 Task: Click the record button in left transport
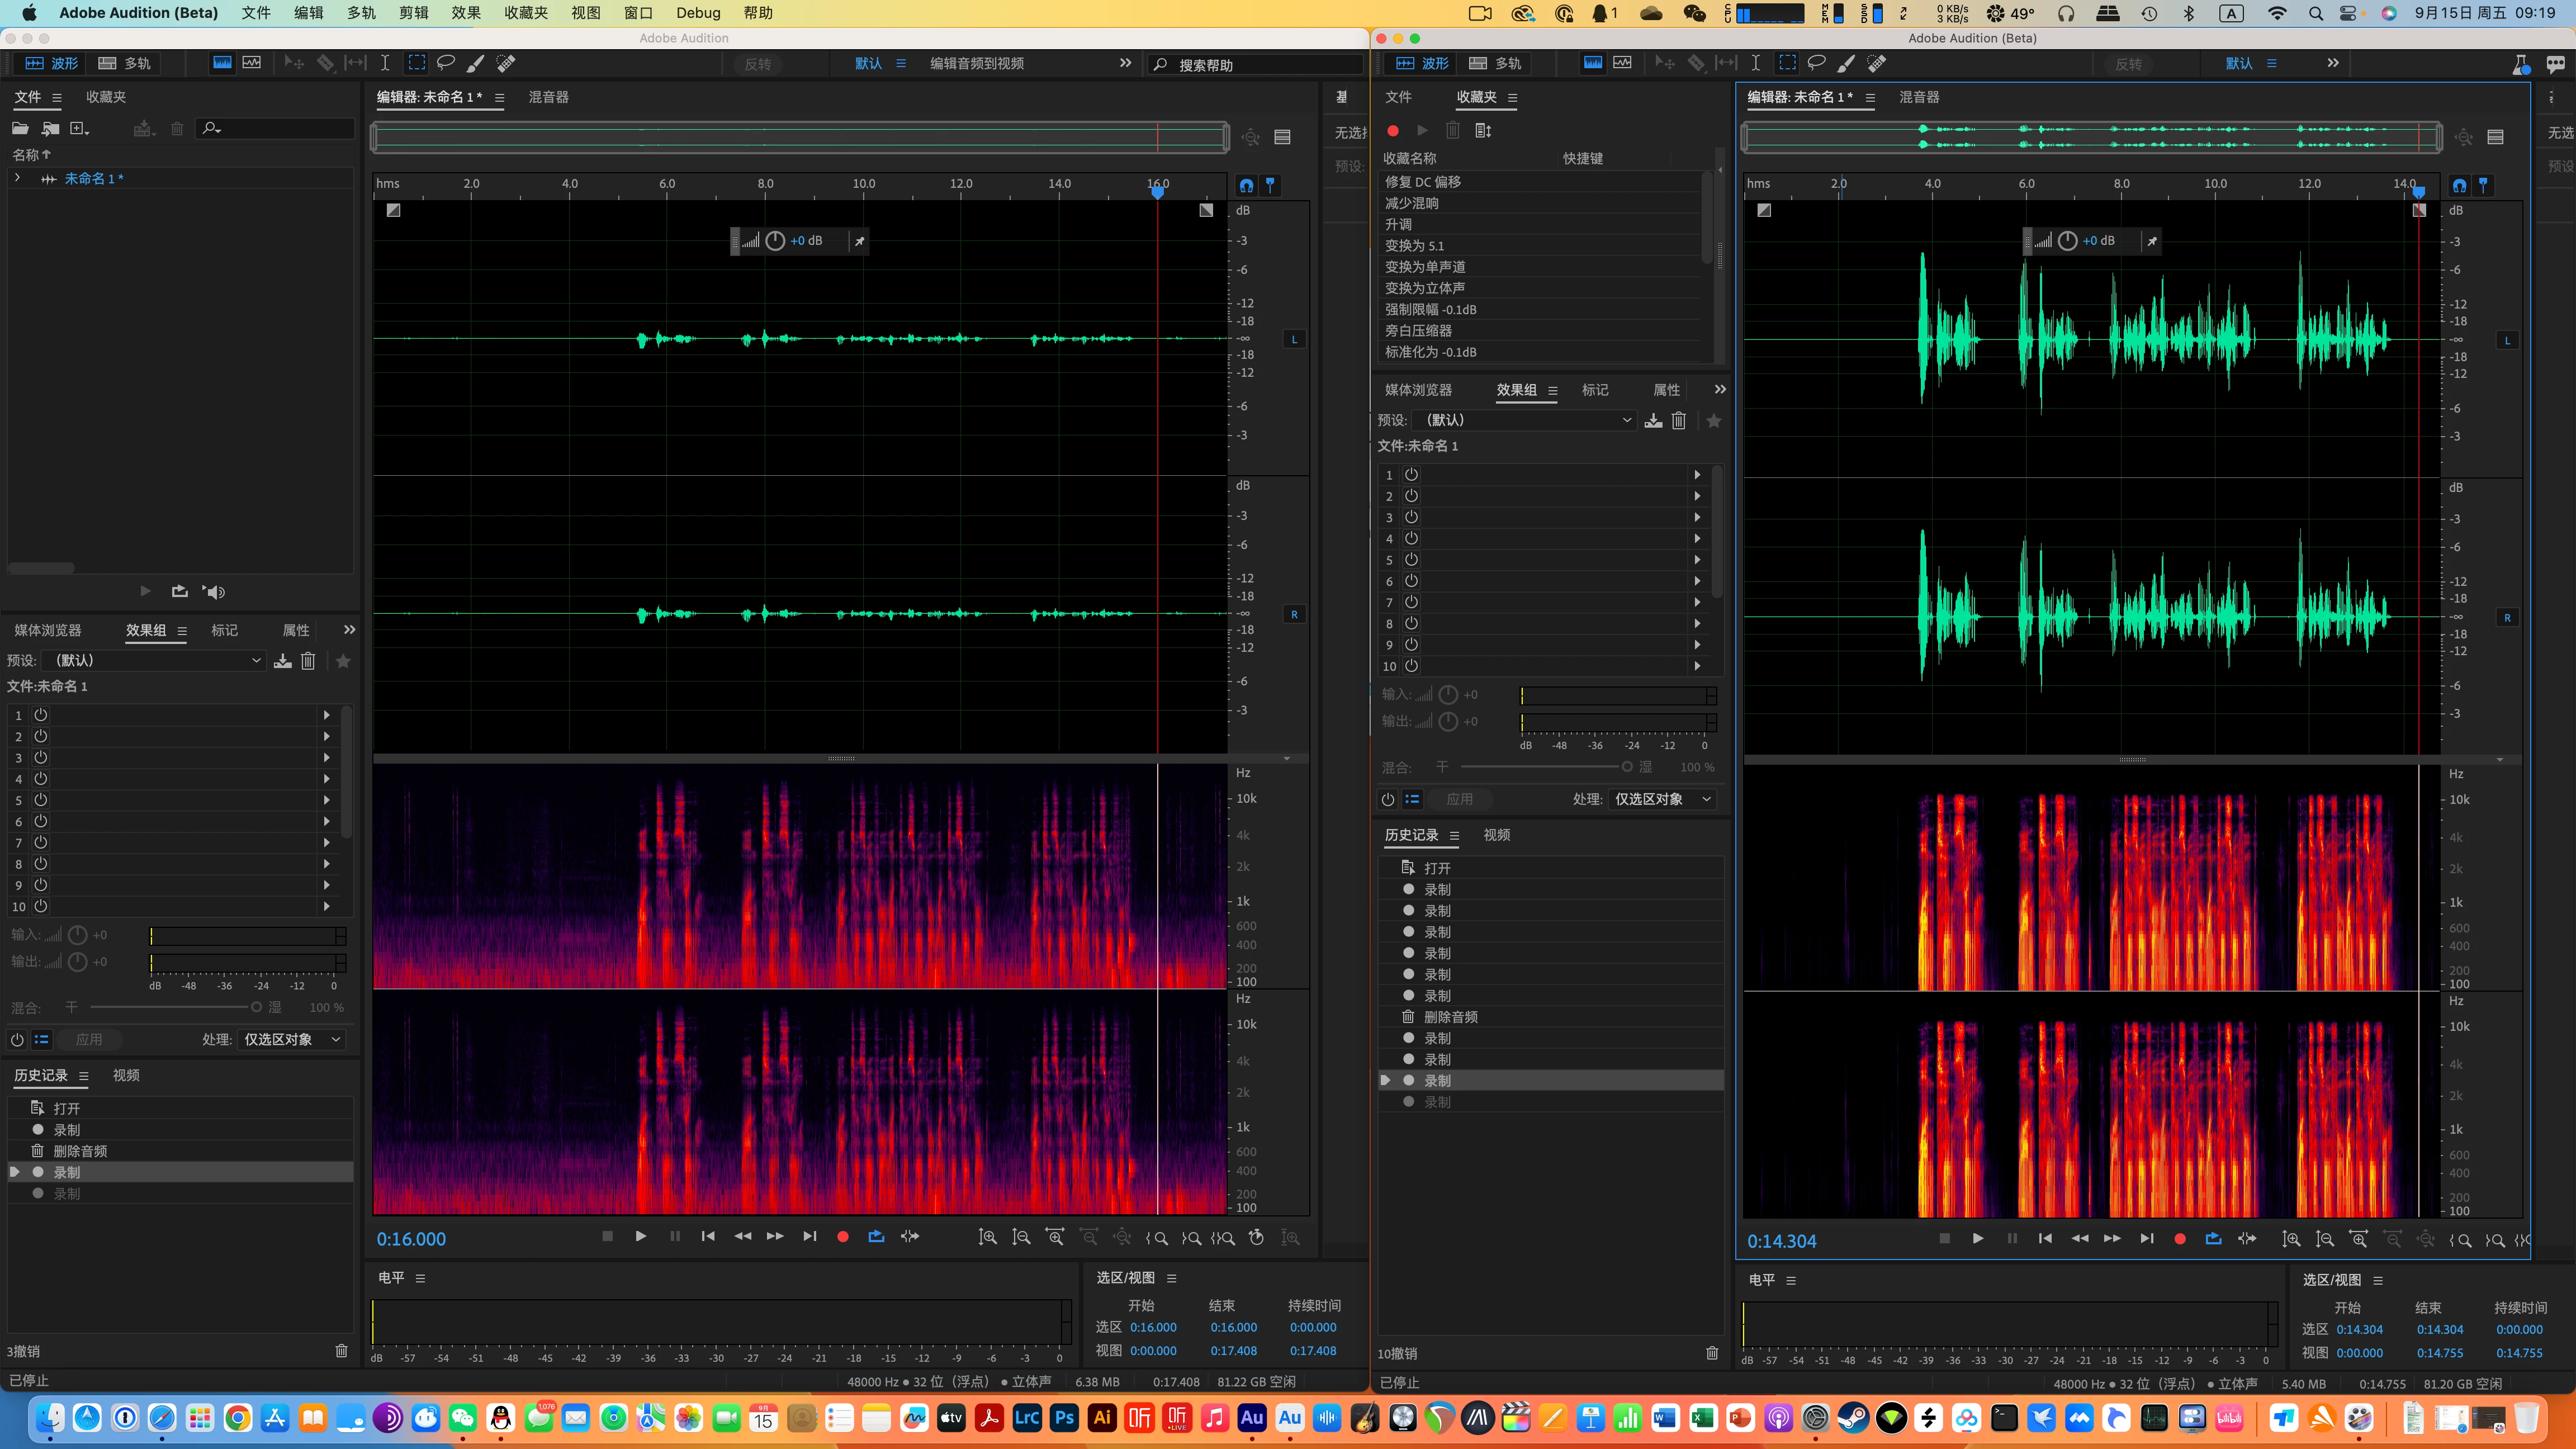point(843,1237)
